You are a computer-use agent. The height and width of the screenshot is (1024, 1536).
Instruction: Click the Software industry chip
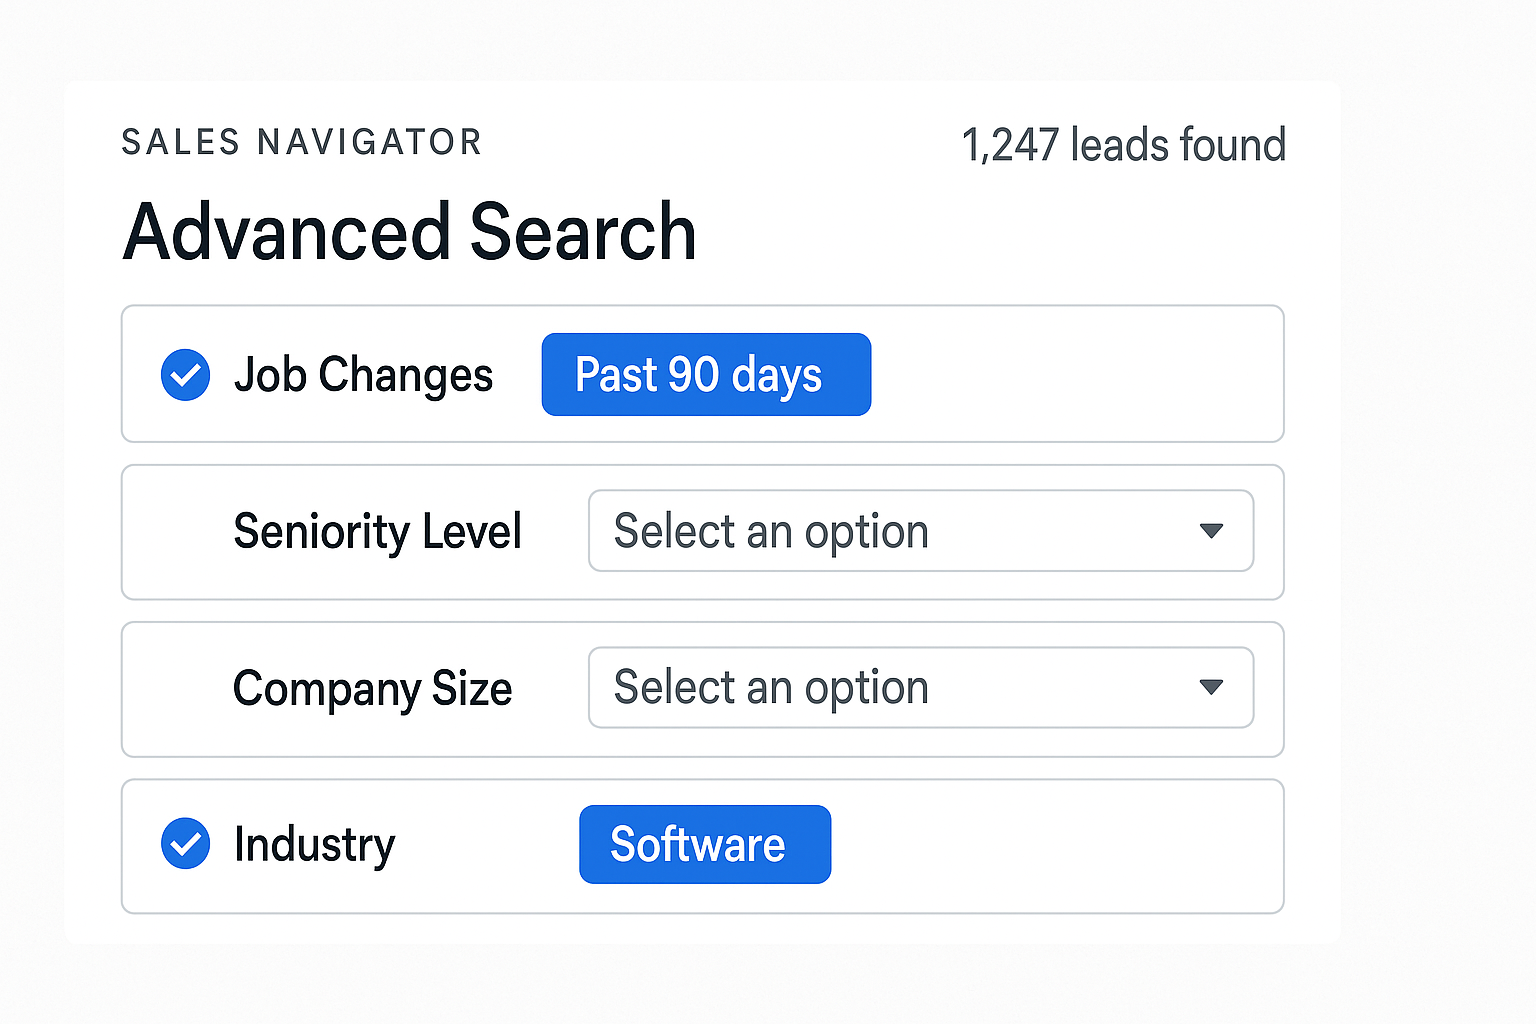pos(704,844)
